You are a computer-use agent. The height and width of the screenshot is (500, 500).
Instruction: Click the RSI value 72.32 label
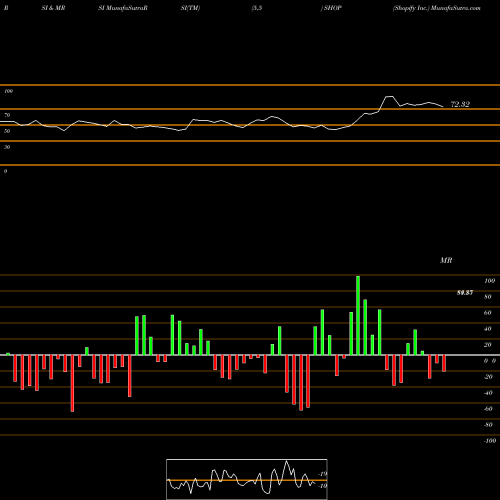point(460,104)
